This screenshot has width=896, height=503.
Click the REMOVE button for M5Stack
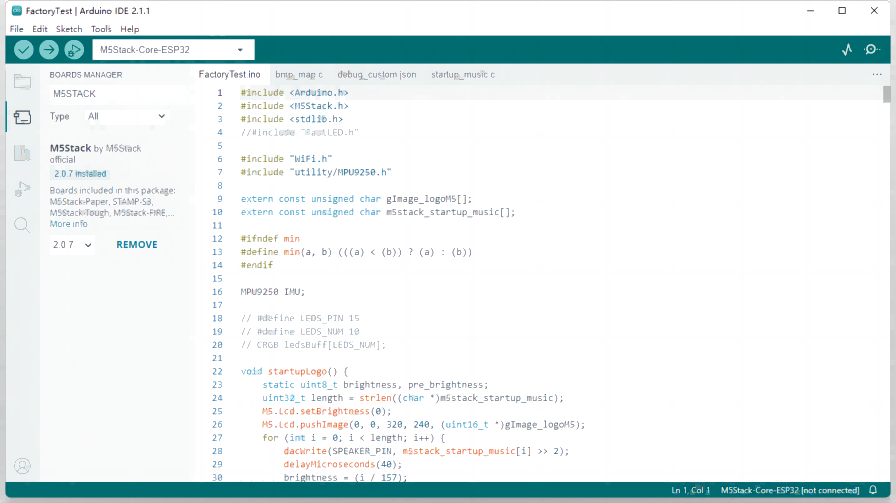coord(136,245)
